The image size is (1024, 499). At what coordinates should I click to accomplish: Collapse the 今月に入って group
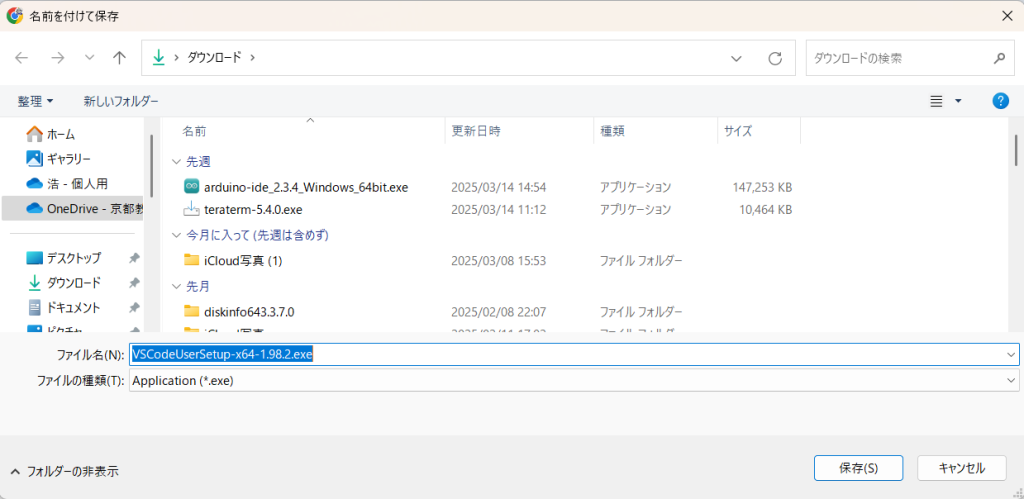click(177, 235)
